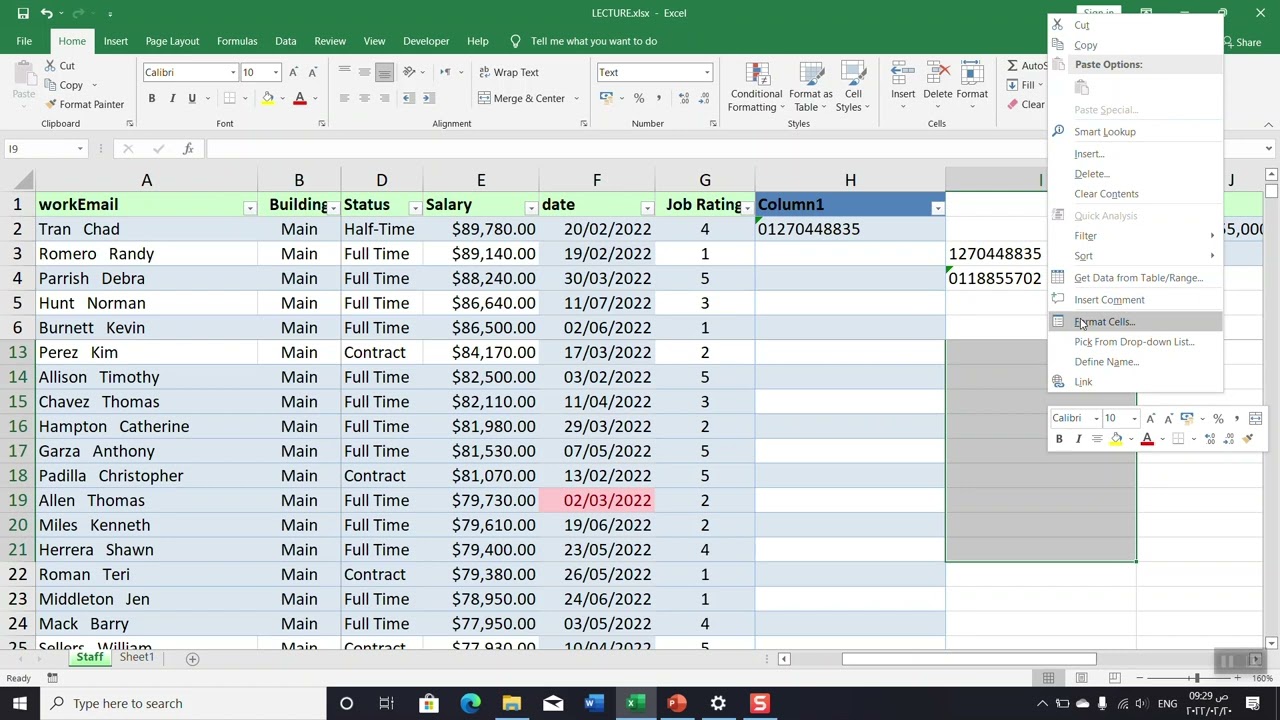Open Microsoft Edge from the taskbar
This screenshot has height=720, width=1280.
coord(470,703)
